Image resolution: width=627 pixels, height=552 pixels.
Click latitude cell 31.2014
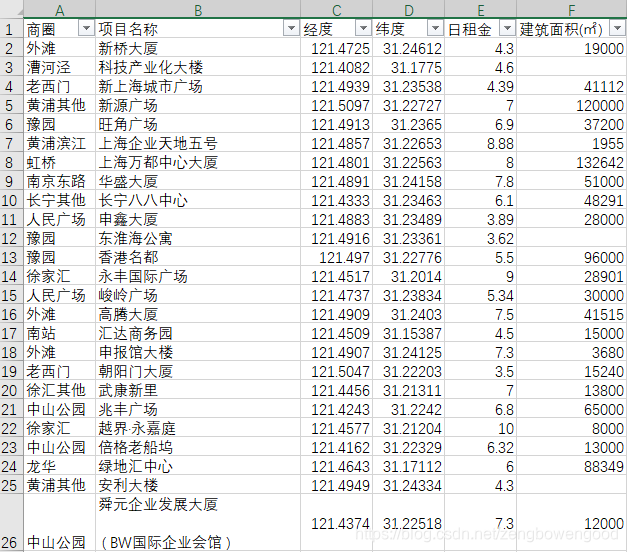[x=408, y=276]
